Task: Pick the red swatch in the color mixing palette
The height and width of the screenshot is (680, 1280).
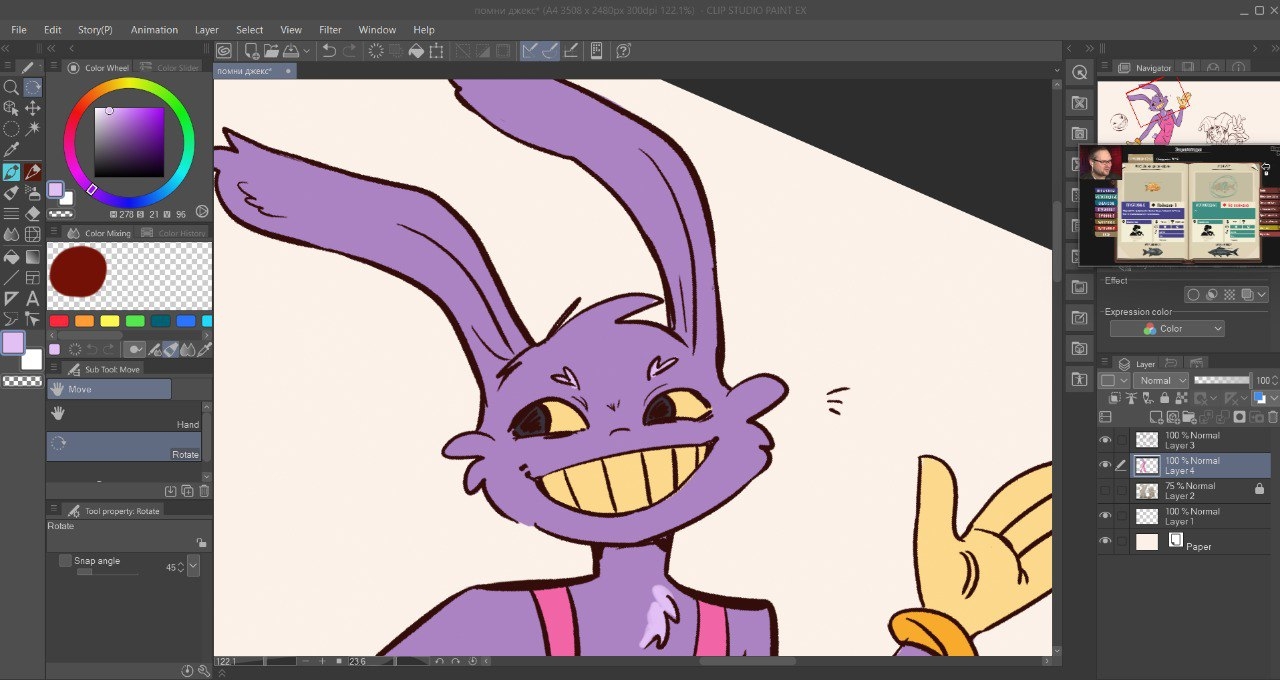Action: tap(59, 321)
